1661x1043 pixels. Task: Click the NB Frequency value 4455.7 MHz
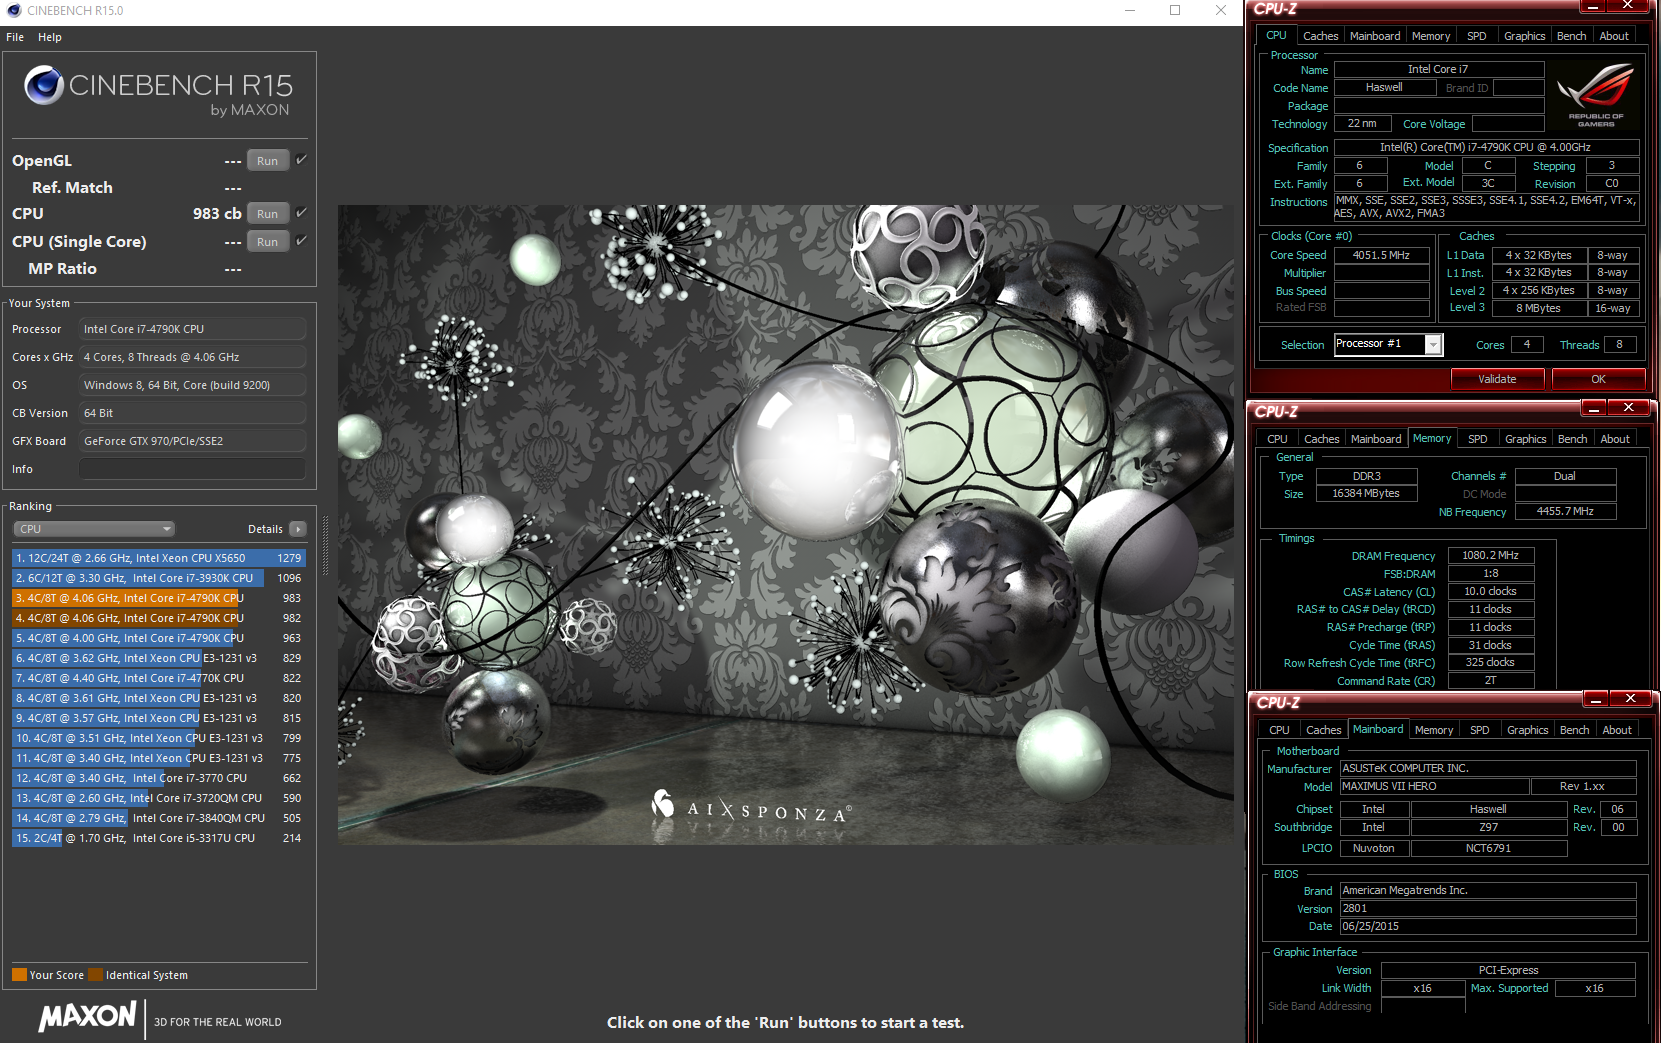[x=1565, y=511]
